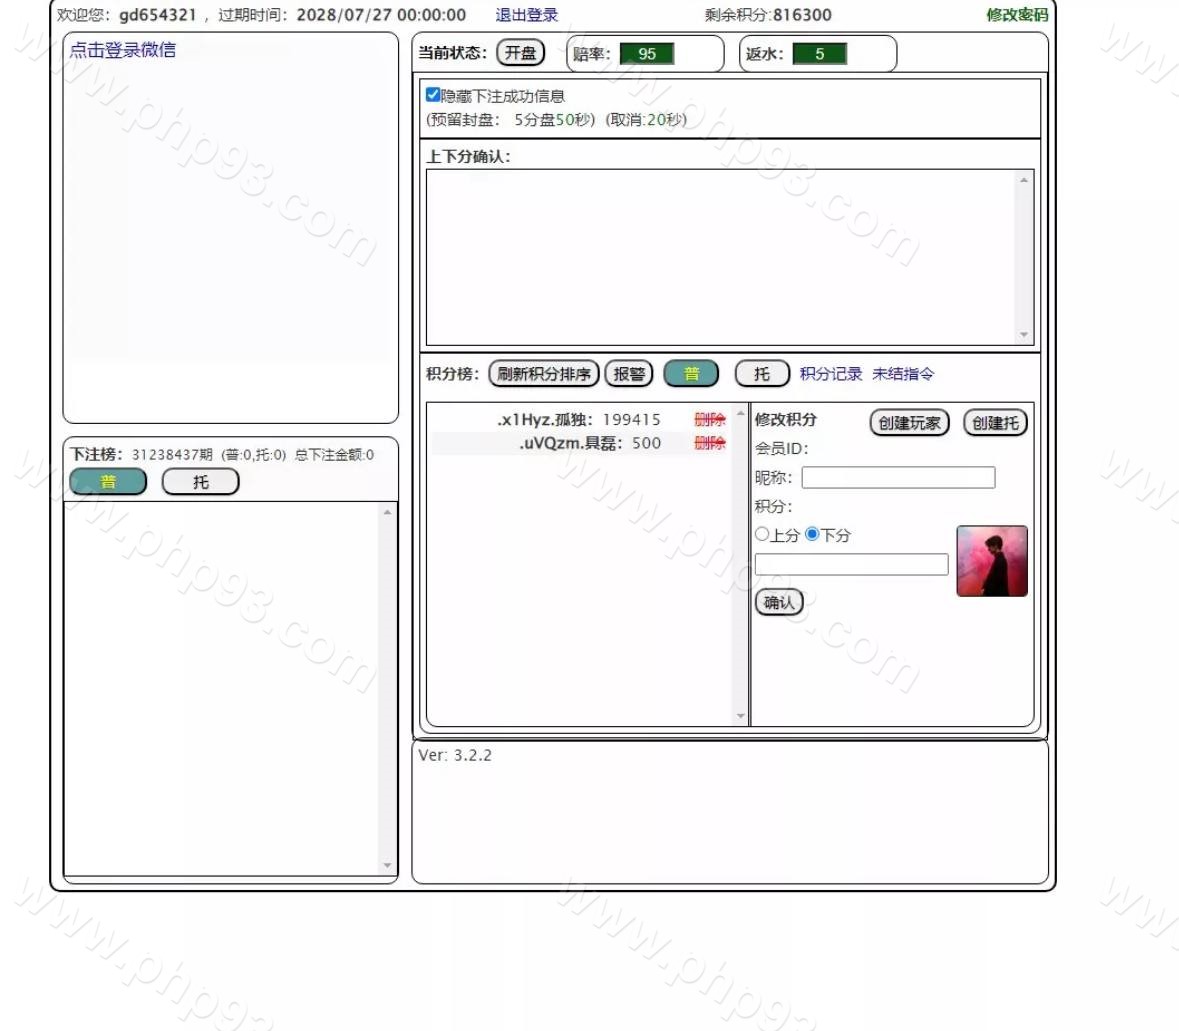This screenshot has width=1179, height=1031.
Task: Select 托 tab in 下注榜 panel
Action: pyautogui.click(x=201, y=482)
